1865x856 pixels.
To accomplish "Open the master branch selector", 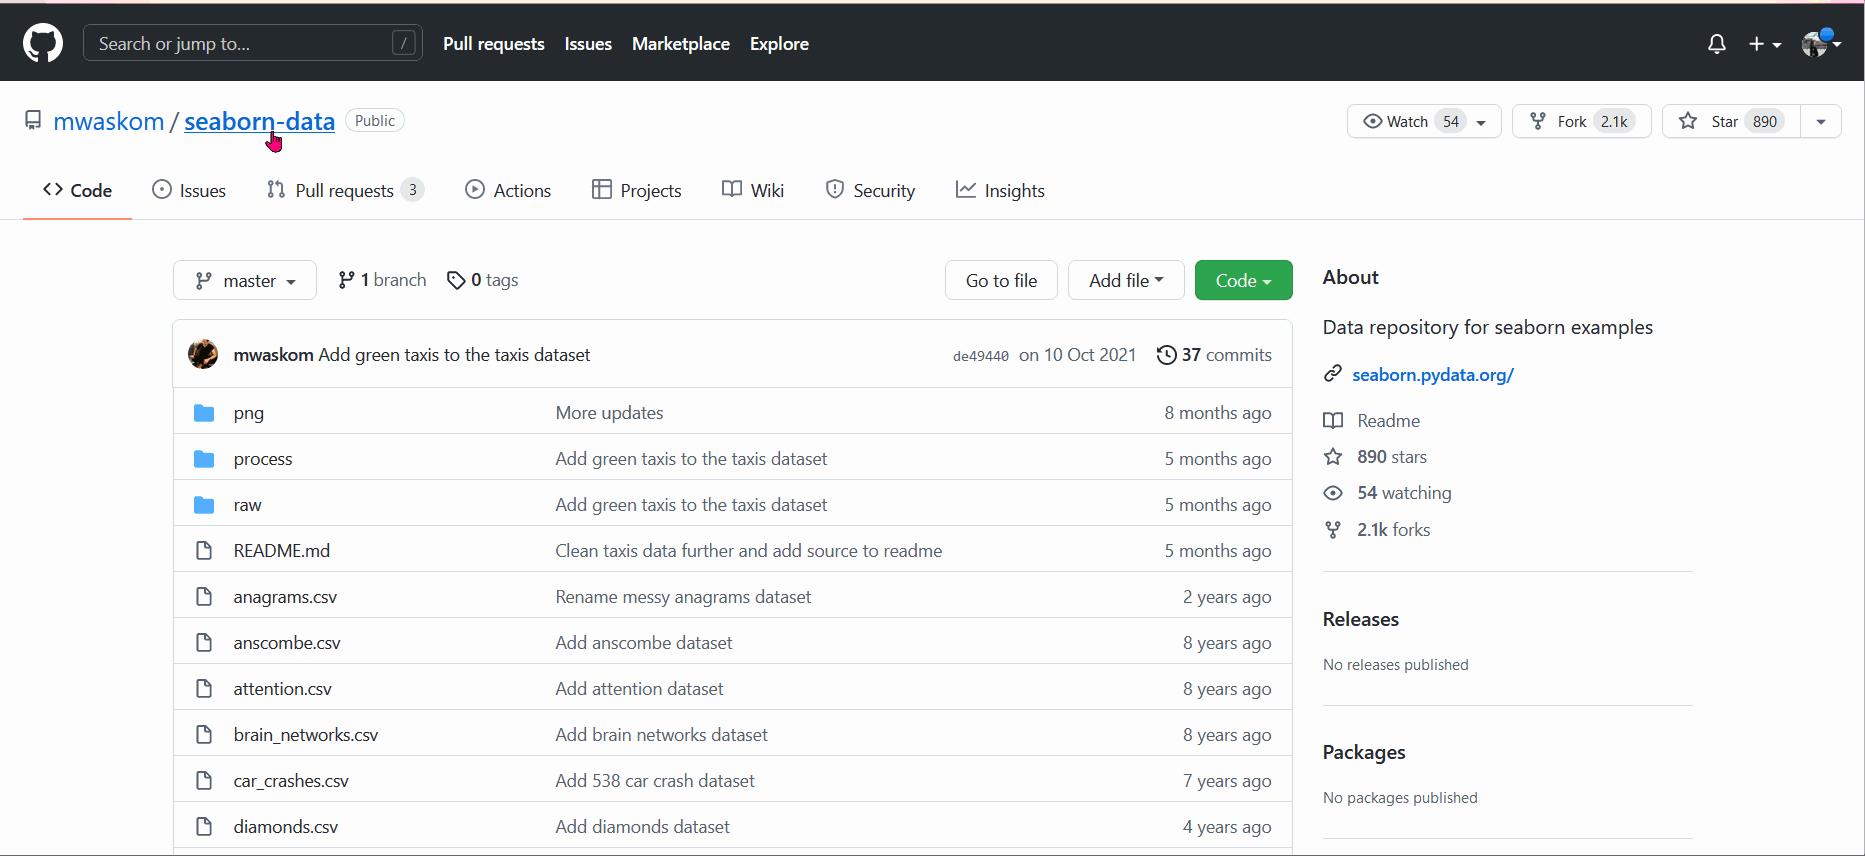I will pos(245,280).
